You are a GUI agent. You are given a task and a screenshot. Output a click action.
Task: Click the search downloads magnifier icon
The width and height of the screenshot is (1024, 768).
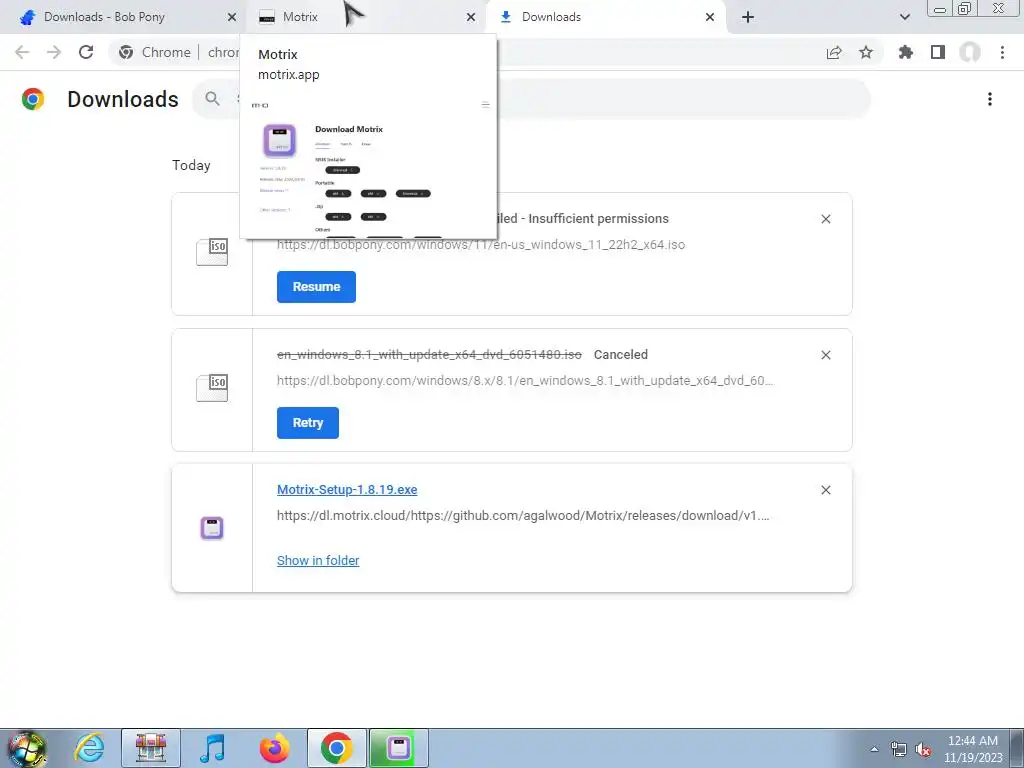[x=212, y=99]
